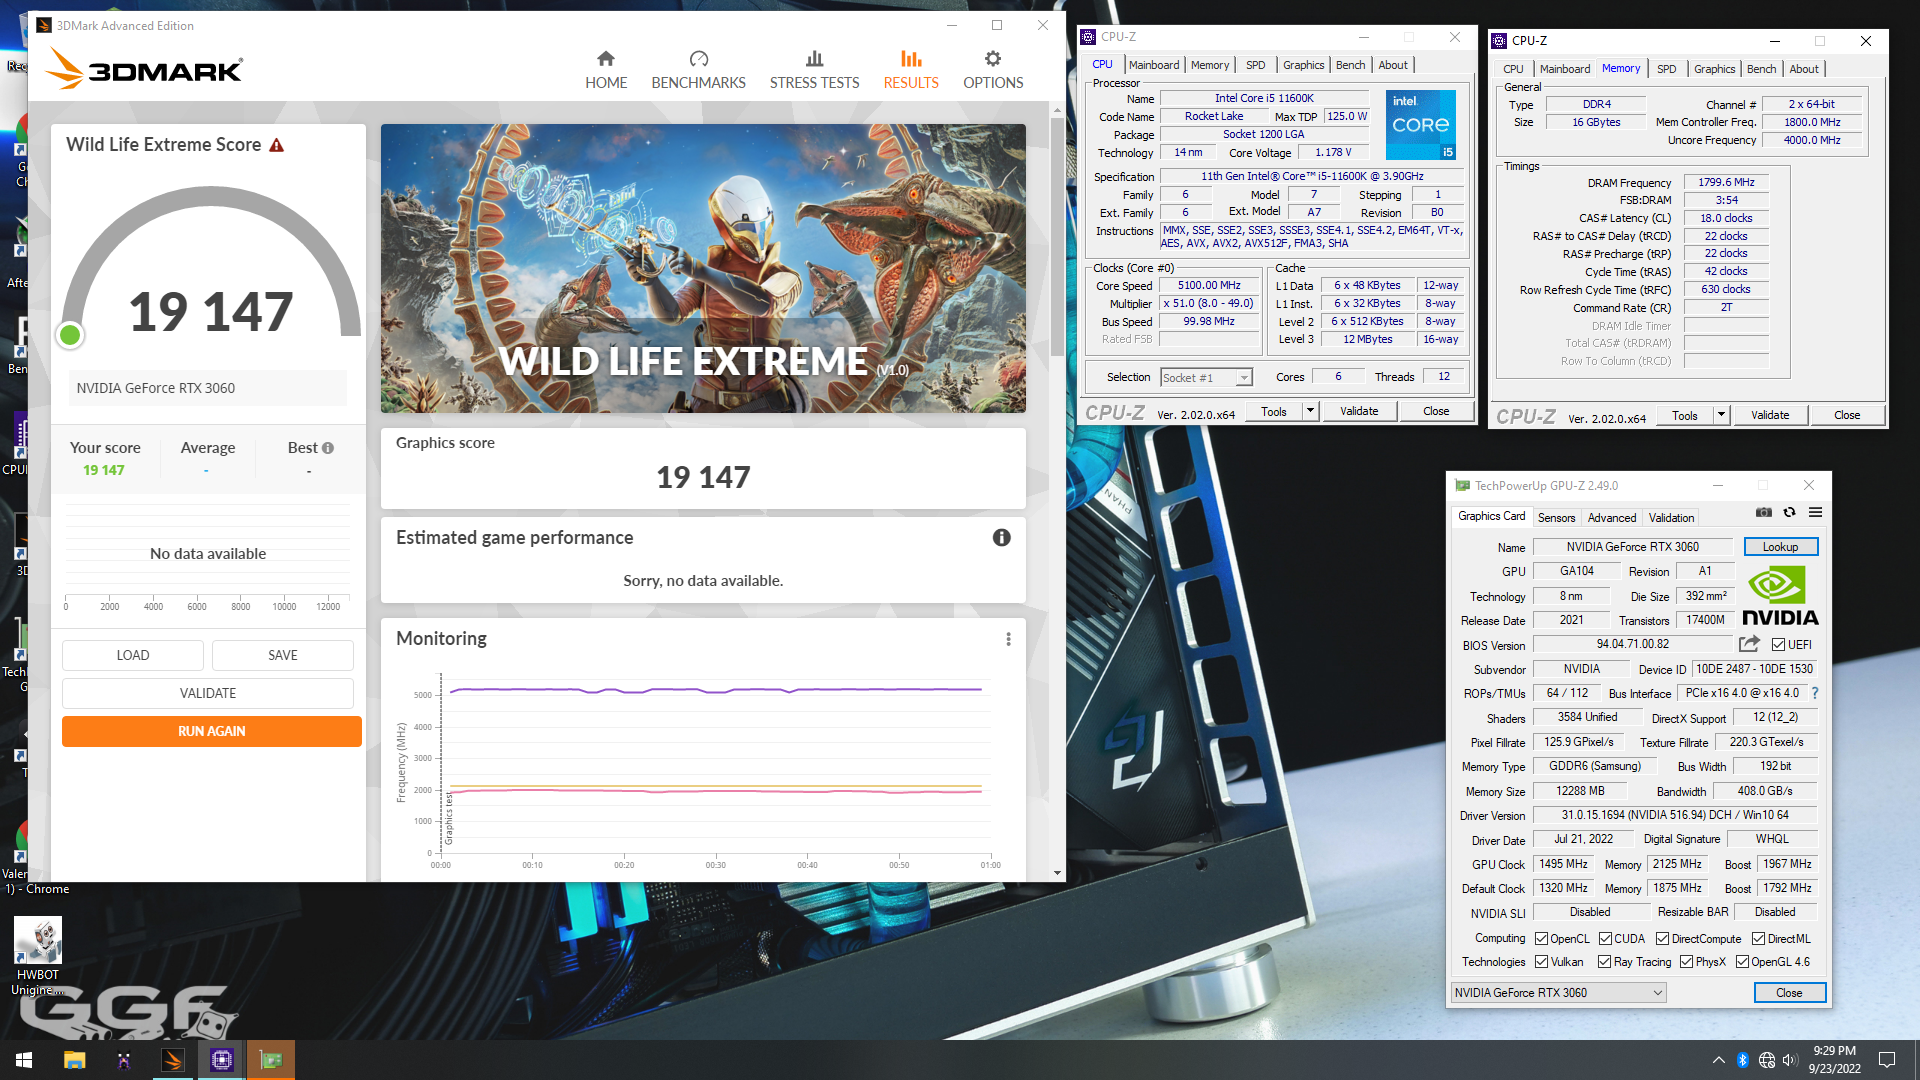The width and height of the screenshot is (1920, 1080).
Task: Open the Monitoring three-dot menu
Action: [x=1008, y=639]
